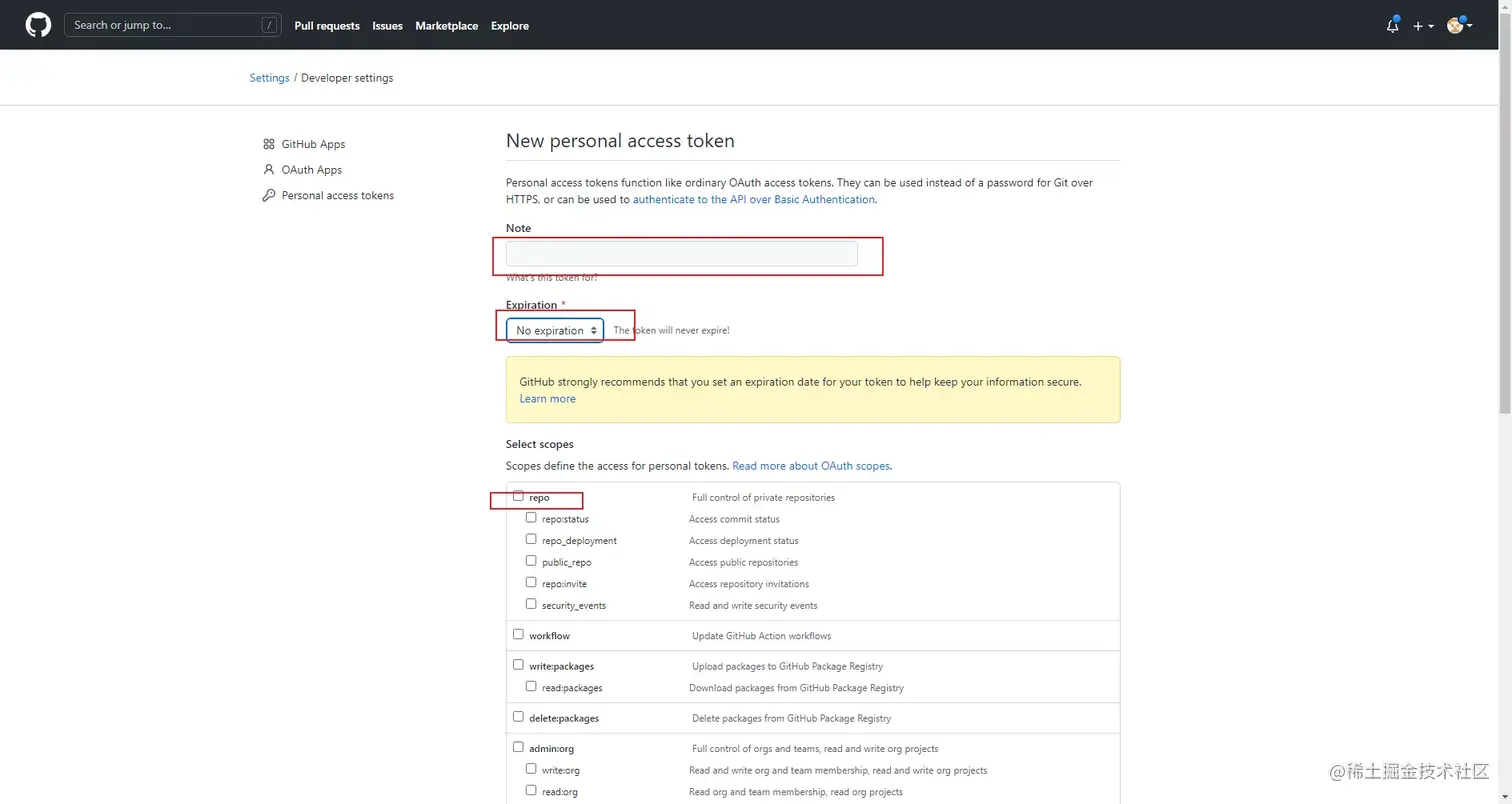Check the workflow scope
Viewport: 1512px width, 804px height.
pyautogui.click(x=518, y=634)
